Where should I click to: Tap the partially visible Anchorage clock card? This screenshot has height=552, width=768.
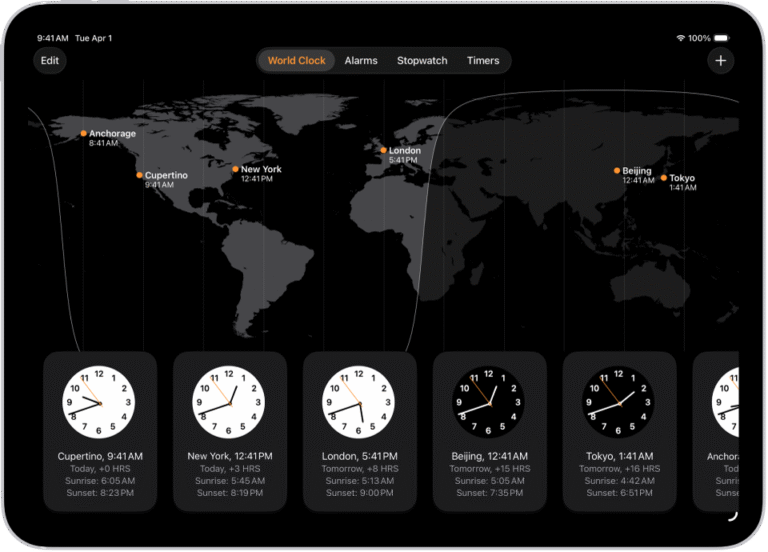tap(718, 431)
